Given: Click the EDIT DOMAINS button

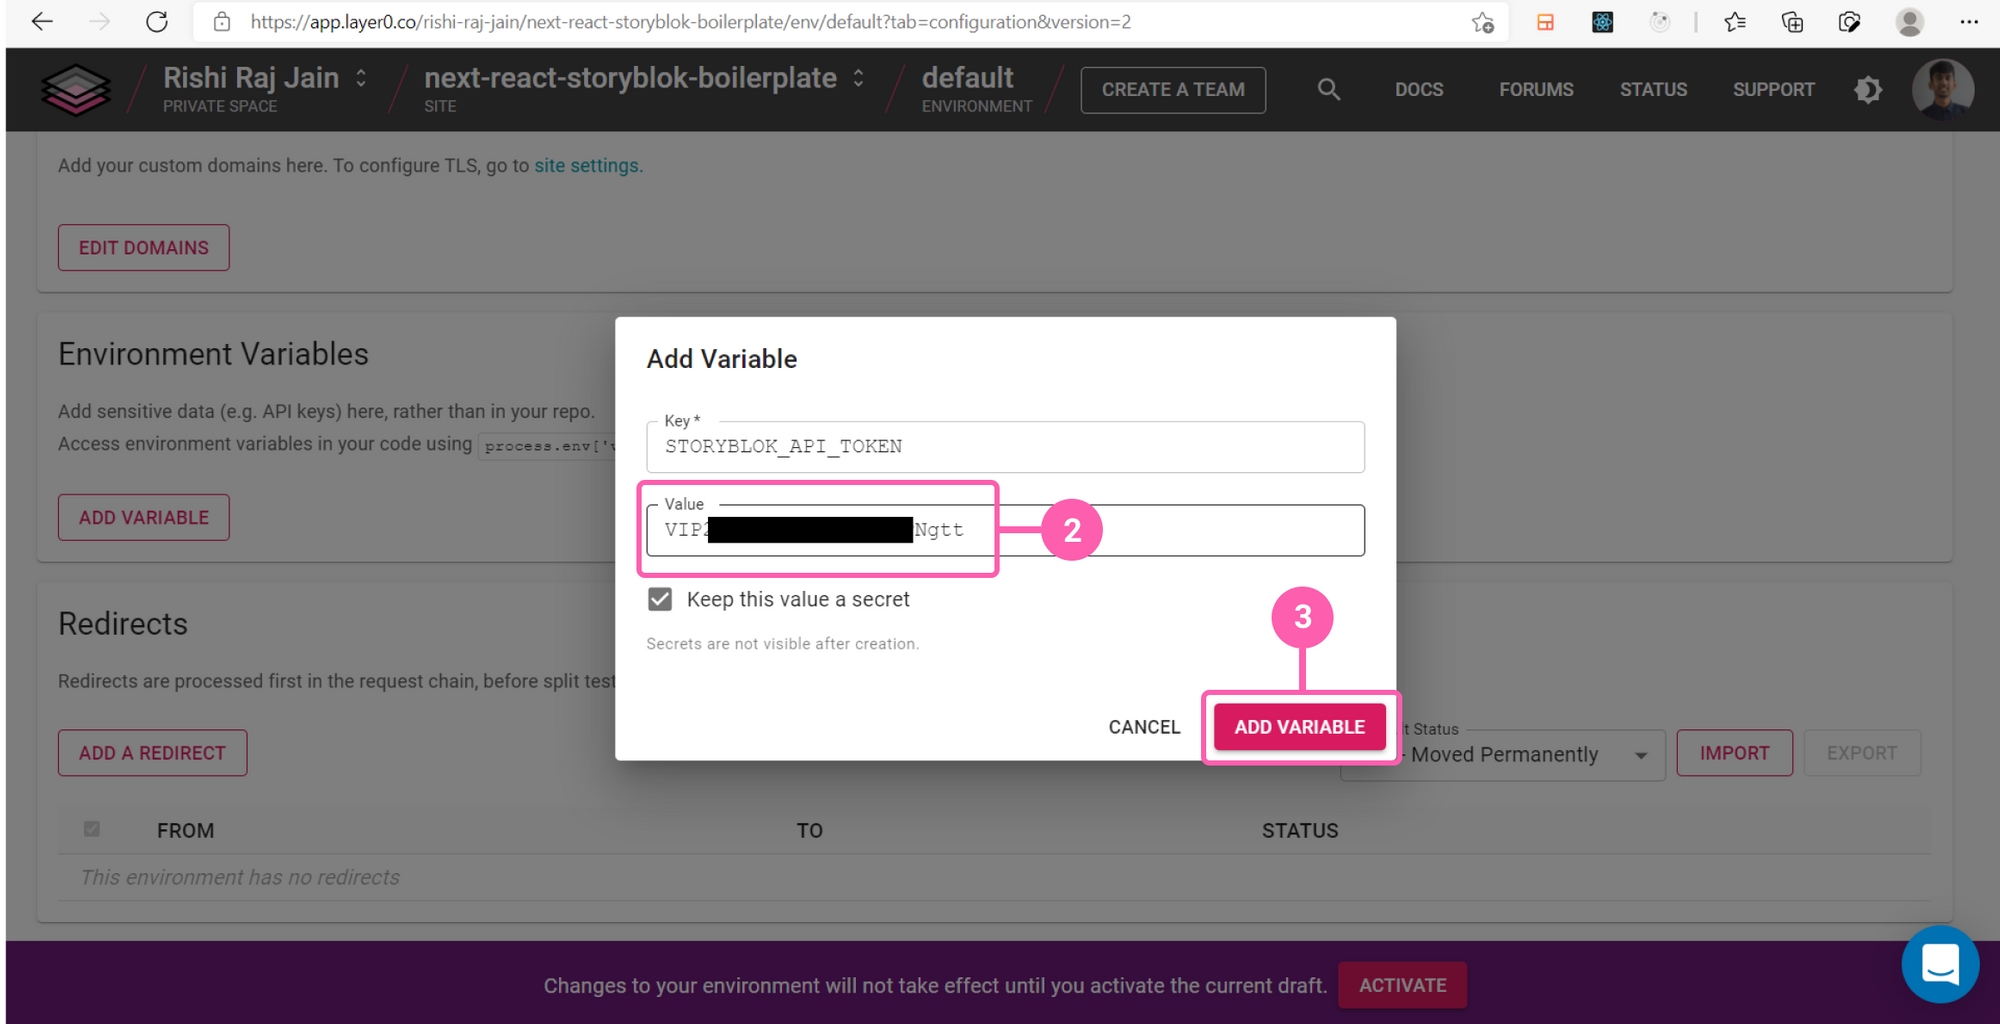Looking at the screenshot, I should tap(144, 247).
